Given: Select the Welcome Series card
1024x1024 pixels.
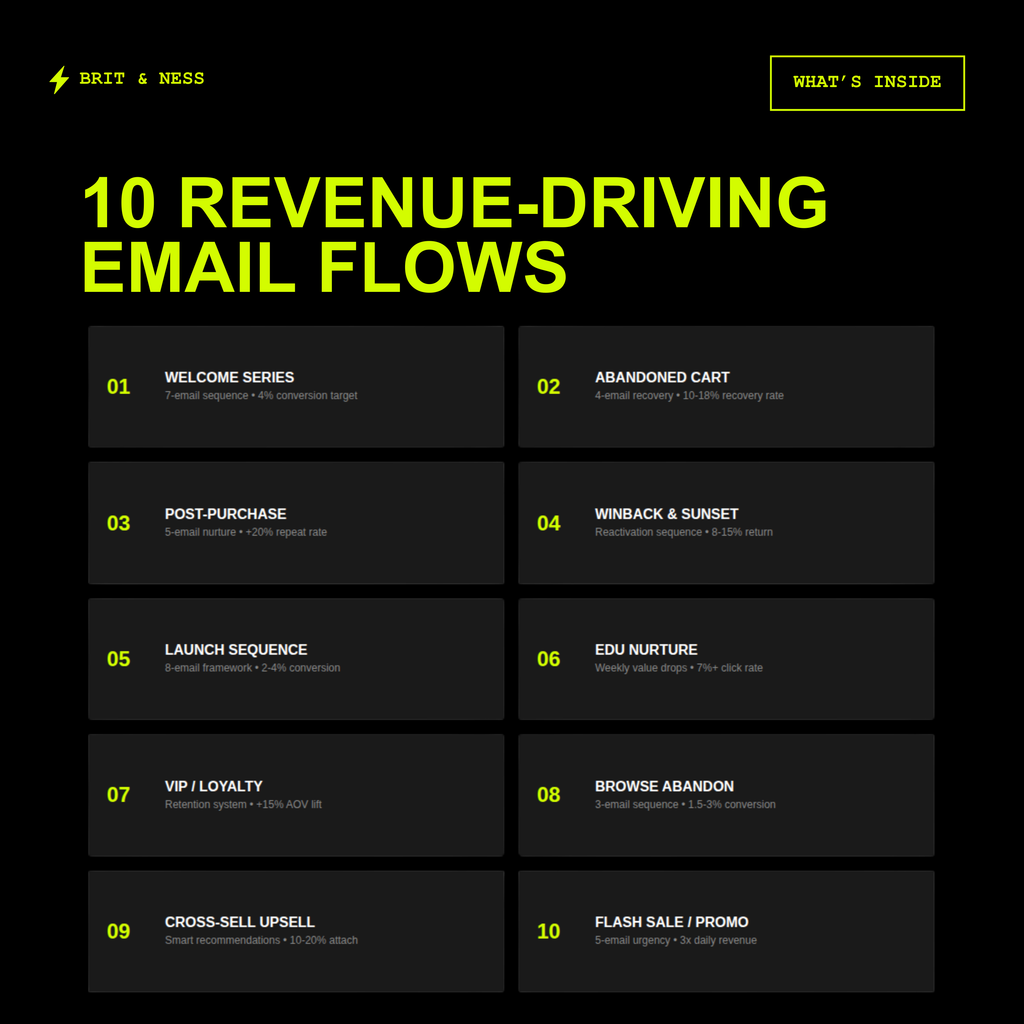Looking at the screenshot, I should tap(296, 386).
